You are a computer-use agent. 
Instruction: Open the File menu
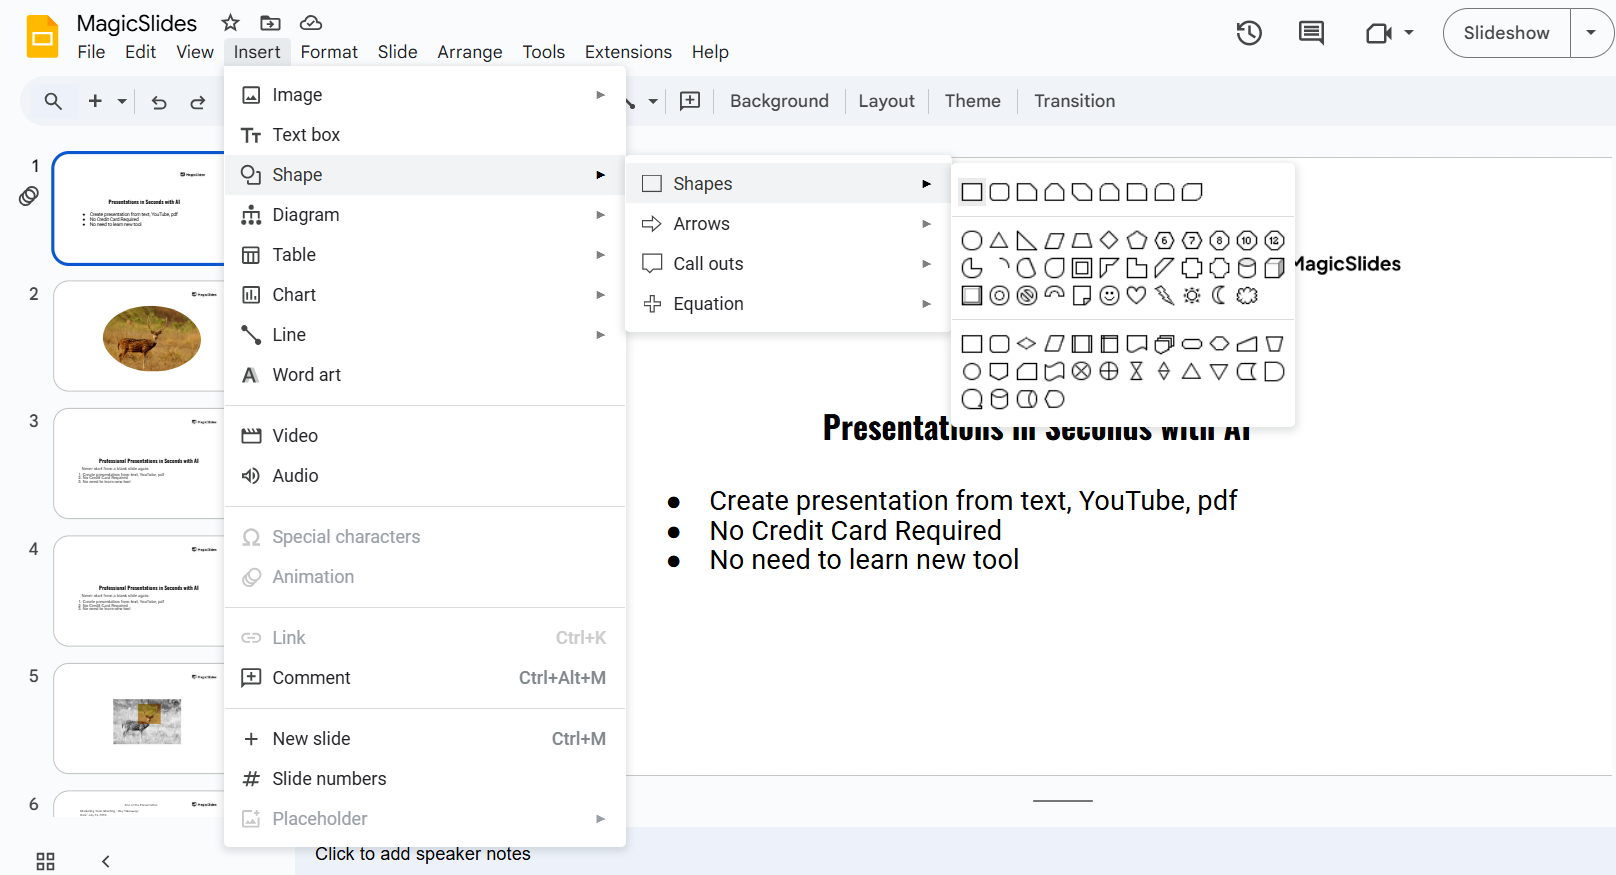(x=91, y=52)
